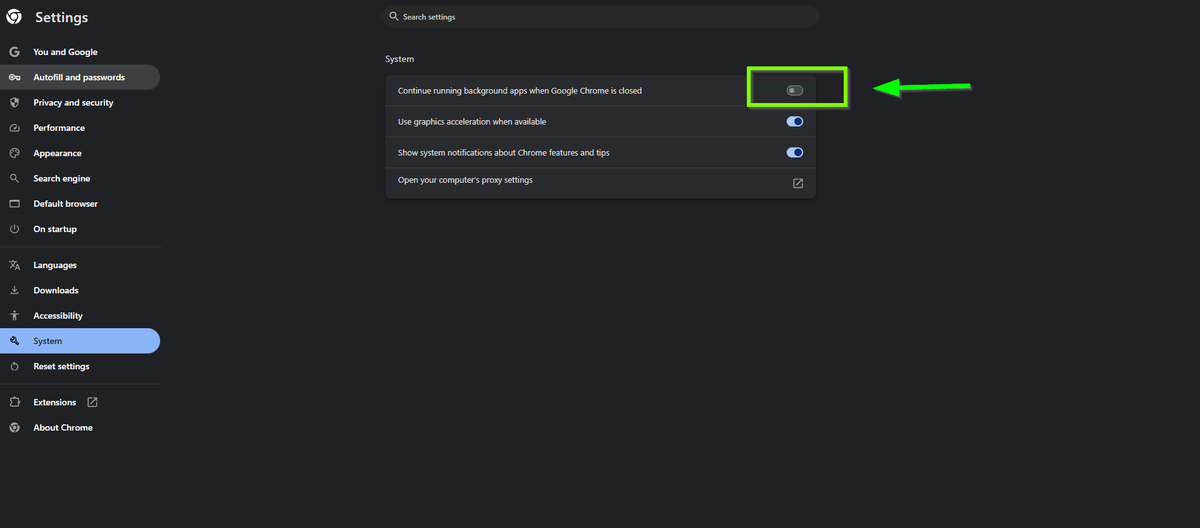Click the Google G icon in sidebar
This screenshot has height=528, width=1200.
pyautogui.click(x=14, y=52)
